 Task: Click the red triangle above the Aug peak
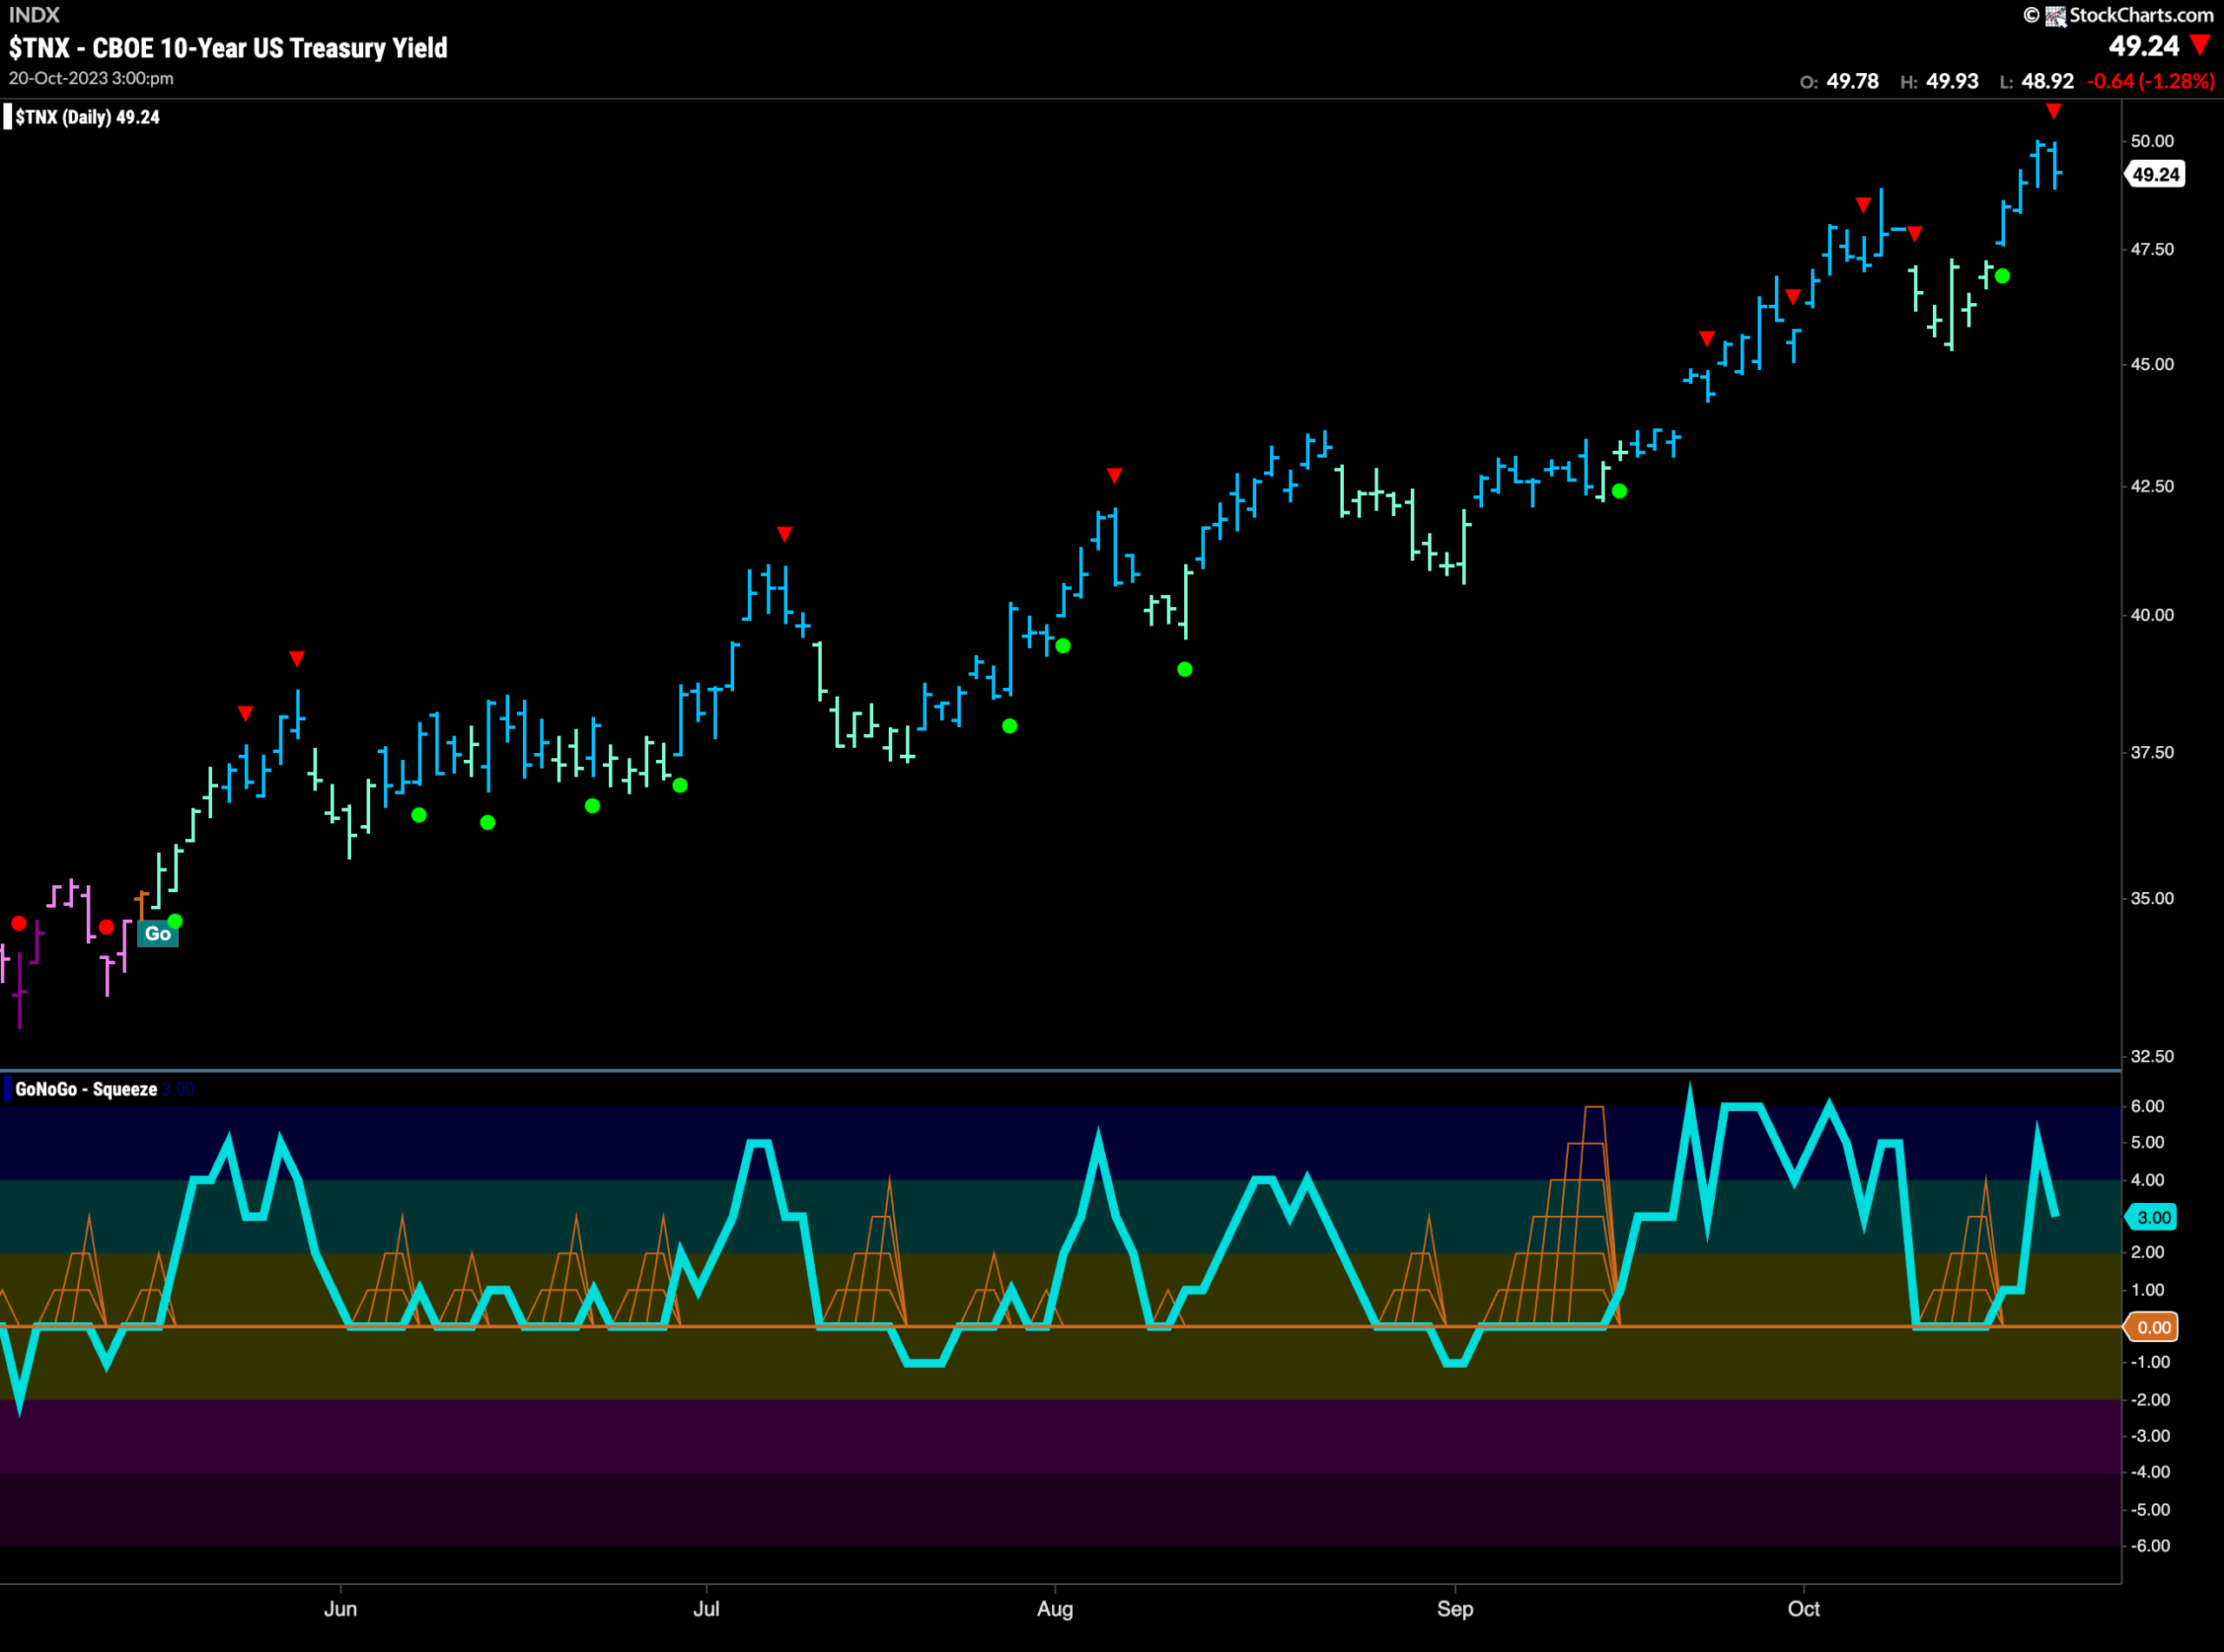(1114, 475)
